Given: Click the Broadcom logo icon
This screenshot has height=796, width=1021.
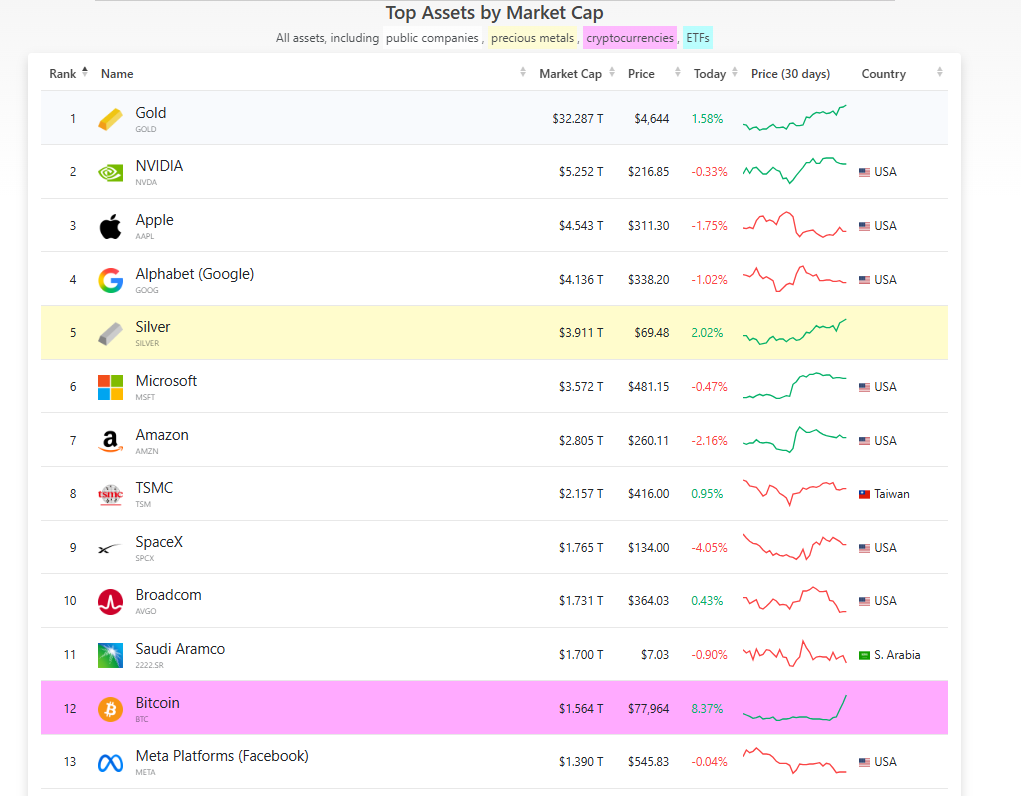Looking at the screenshot, I should [110, 601].
